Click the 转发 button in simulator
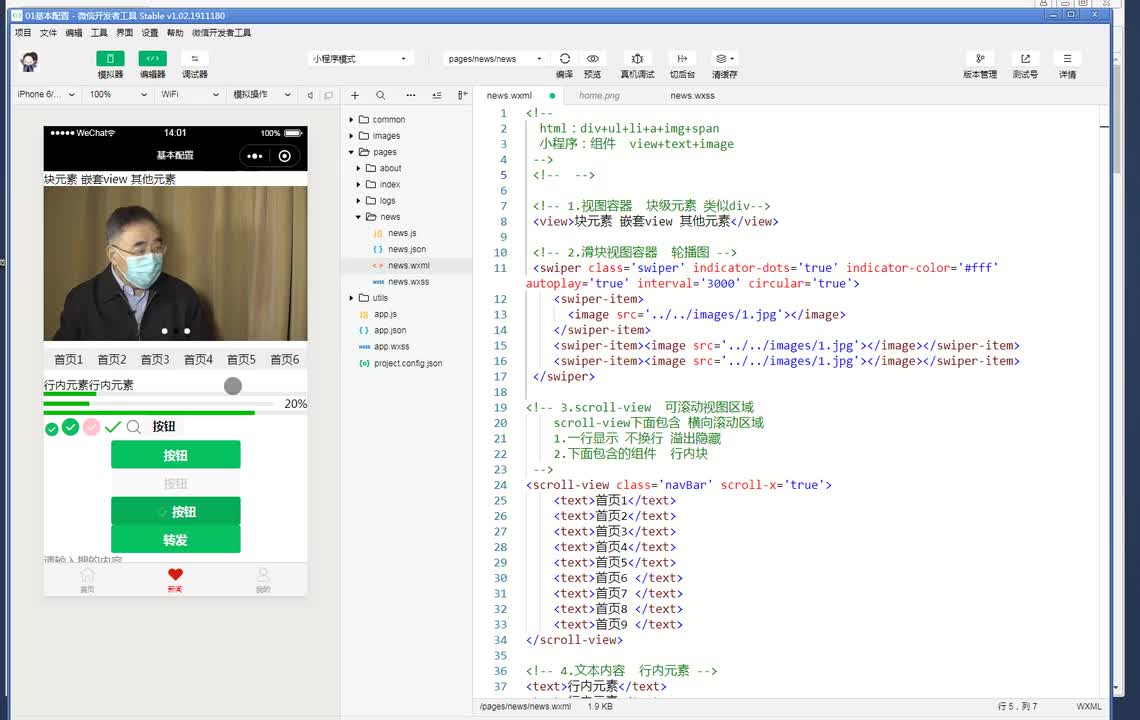This screenshot has height=720, width=1140. [x=175, y=540]
